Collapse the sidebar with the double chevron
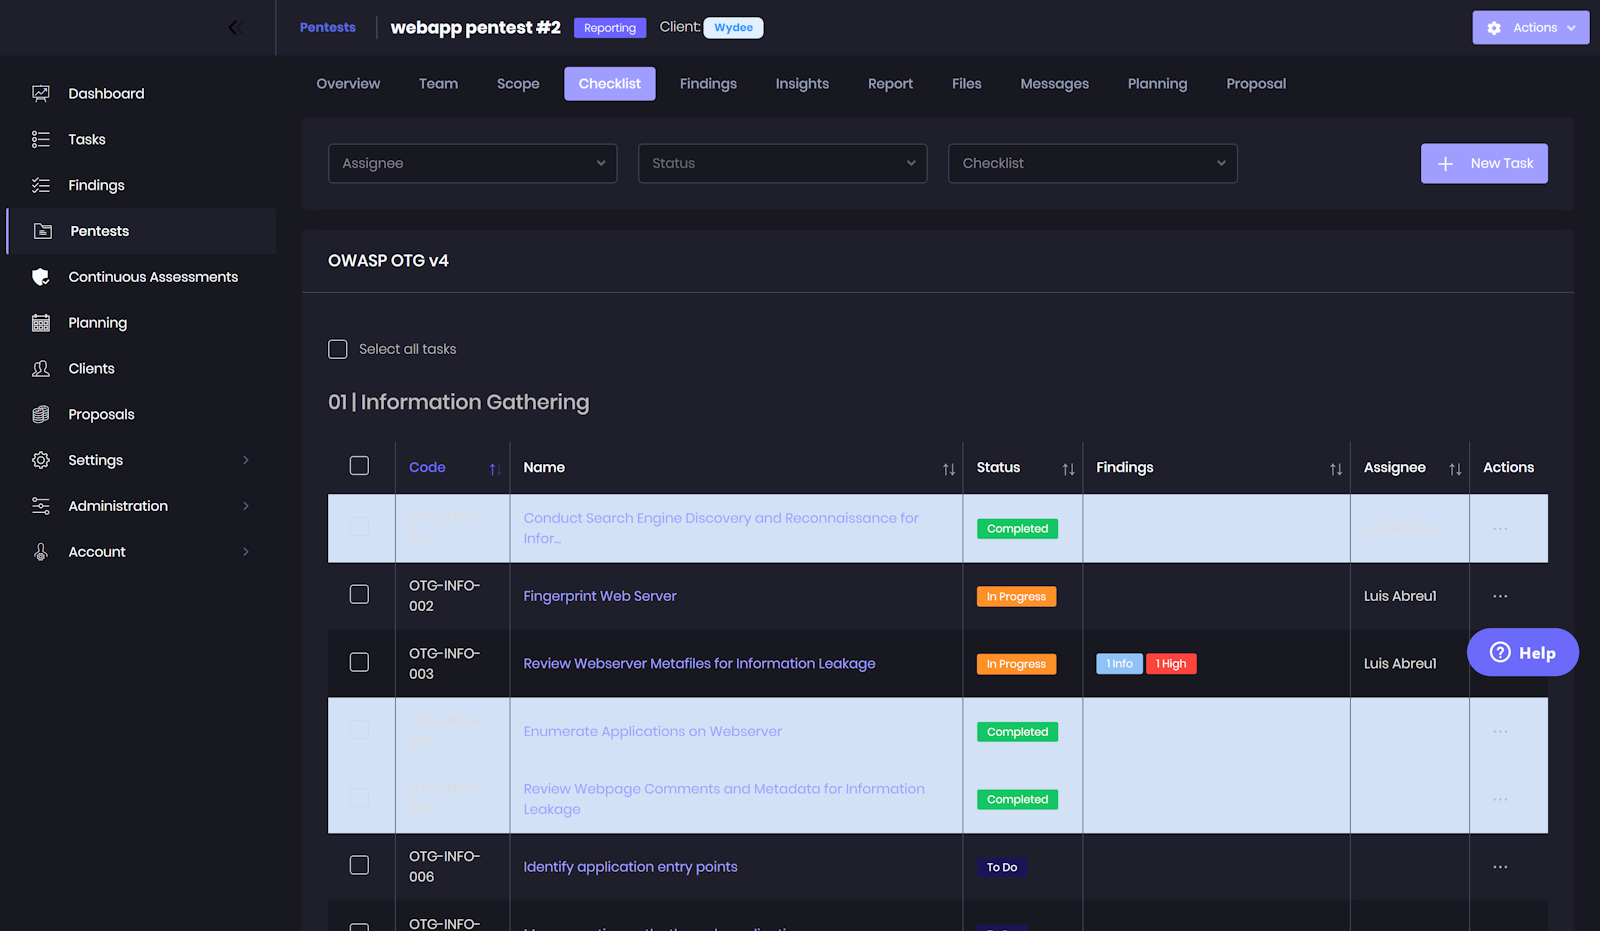This screenshot has height=931, width=1600. tap(236, 27)
